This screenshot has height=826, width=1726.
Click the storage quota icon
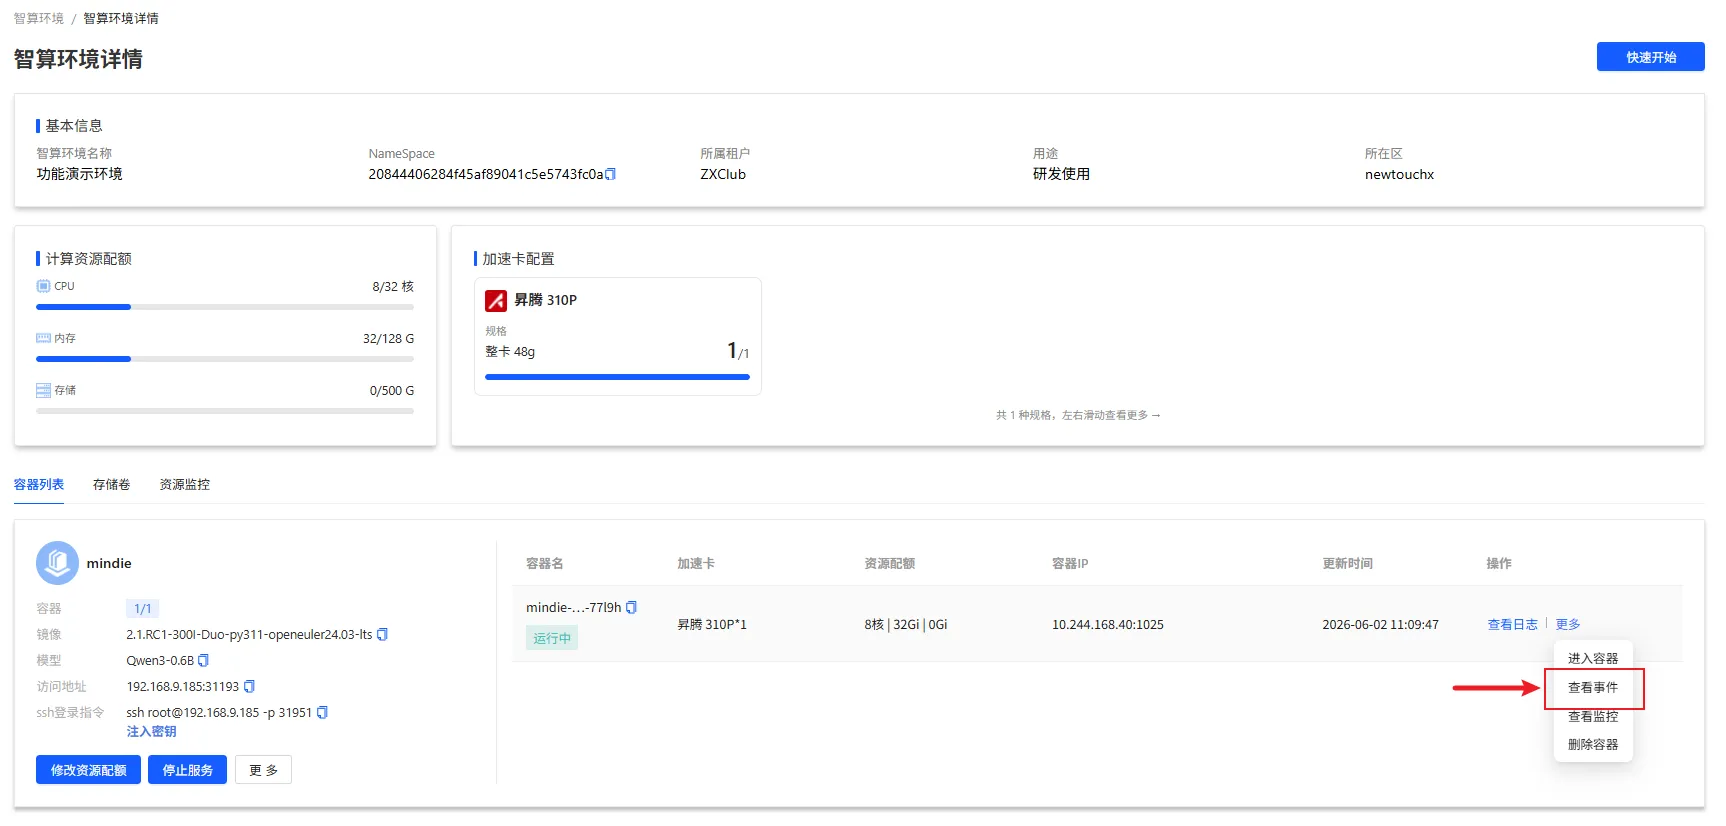point(43,390)
